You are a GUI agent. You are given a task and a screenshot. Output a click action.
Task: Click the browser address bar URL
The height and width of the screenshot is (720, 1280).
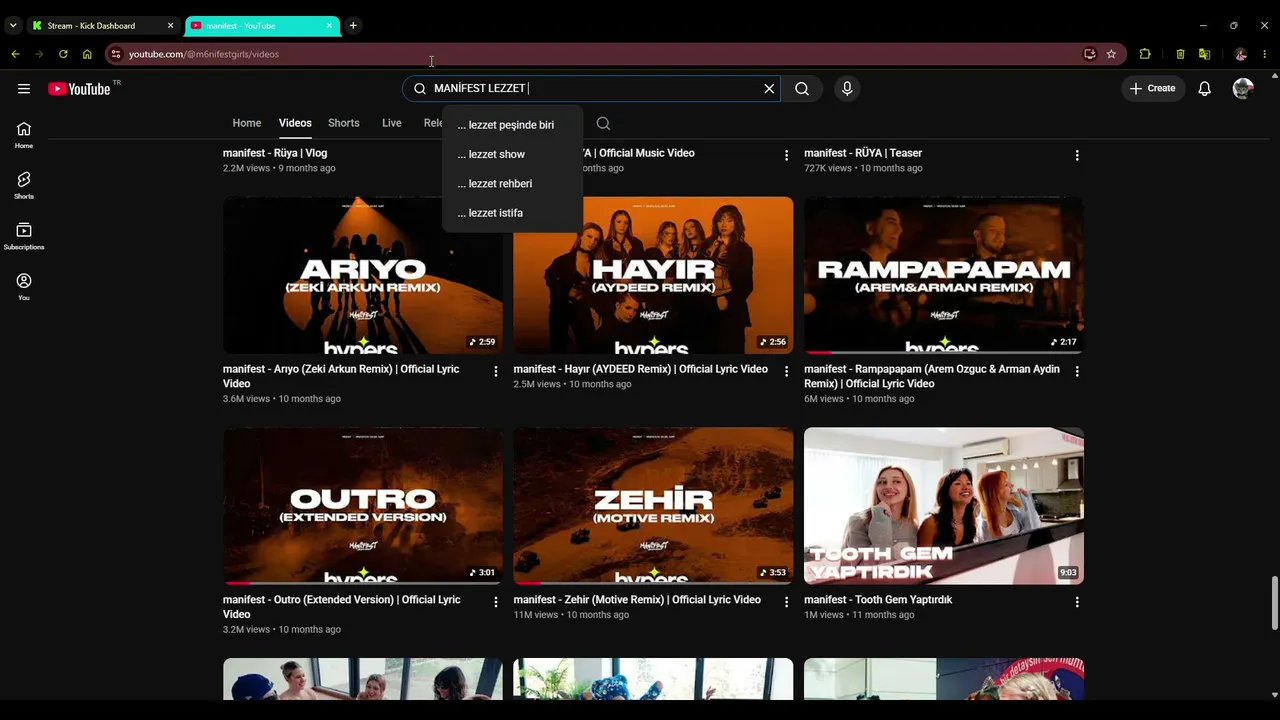pyautogui.click(x=204, y=54)
